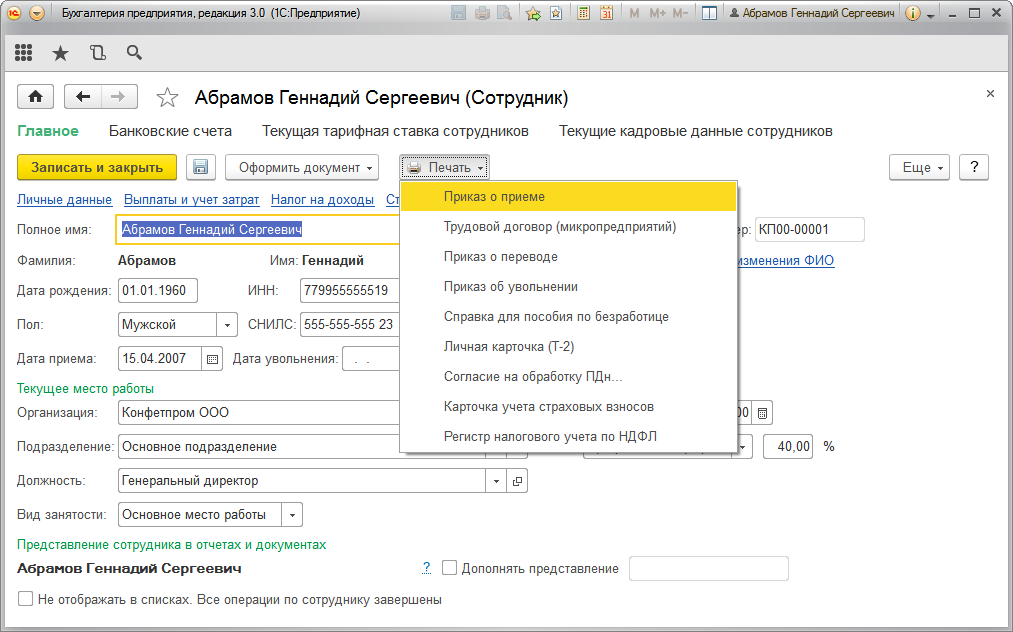Expand the Пол dropdown
The height and width of the screenshot is (632, 1013).
[x=227, y=324]
